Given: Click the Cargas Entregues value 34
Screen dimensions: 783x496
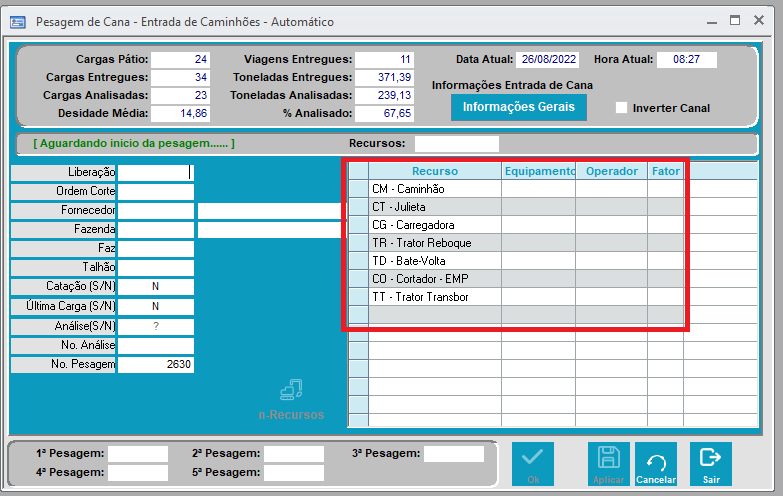Looking at the screenshot, I should coord(180,77).
